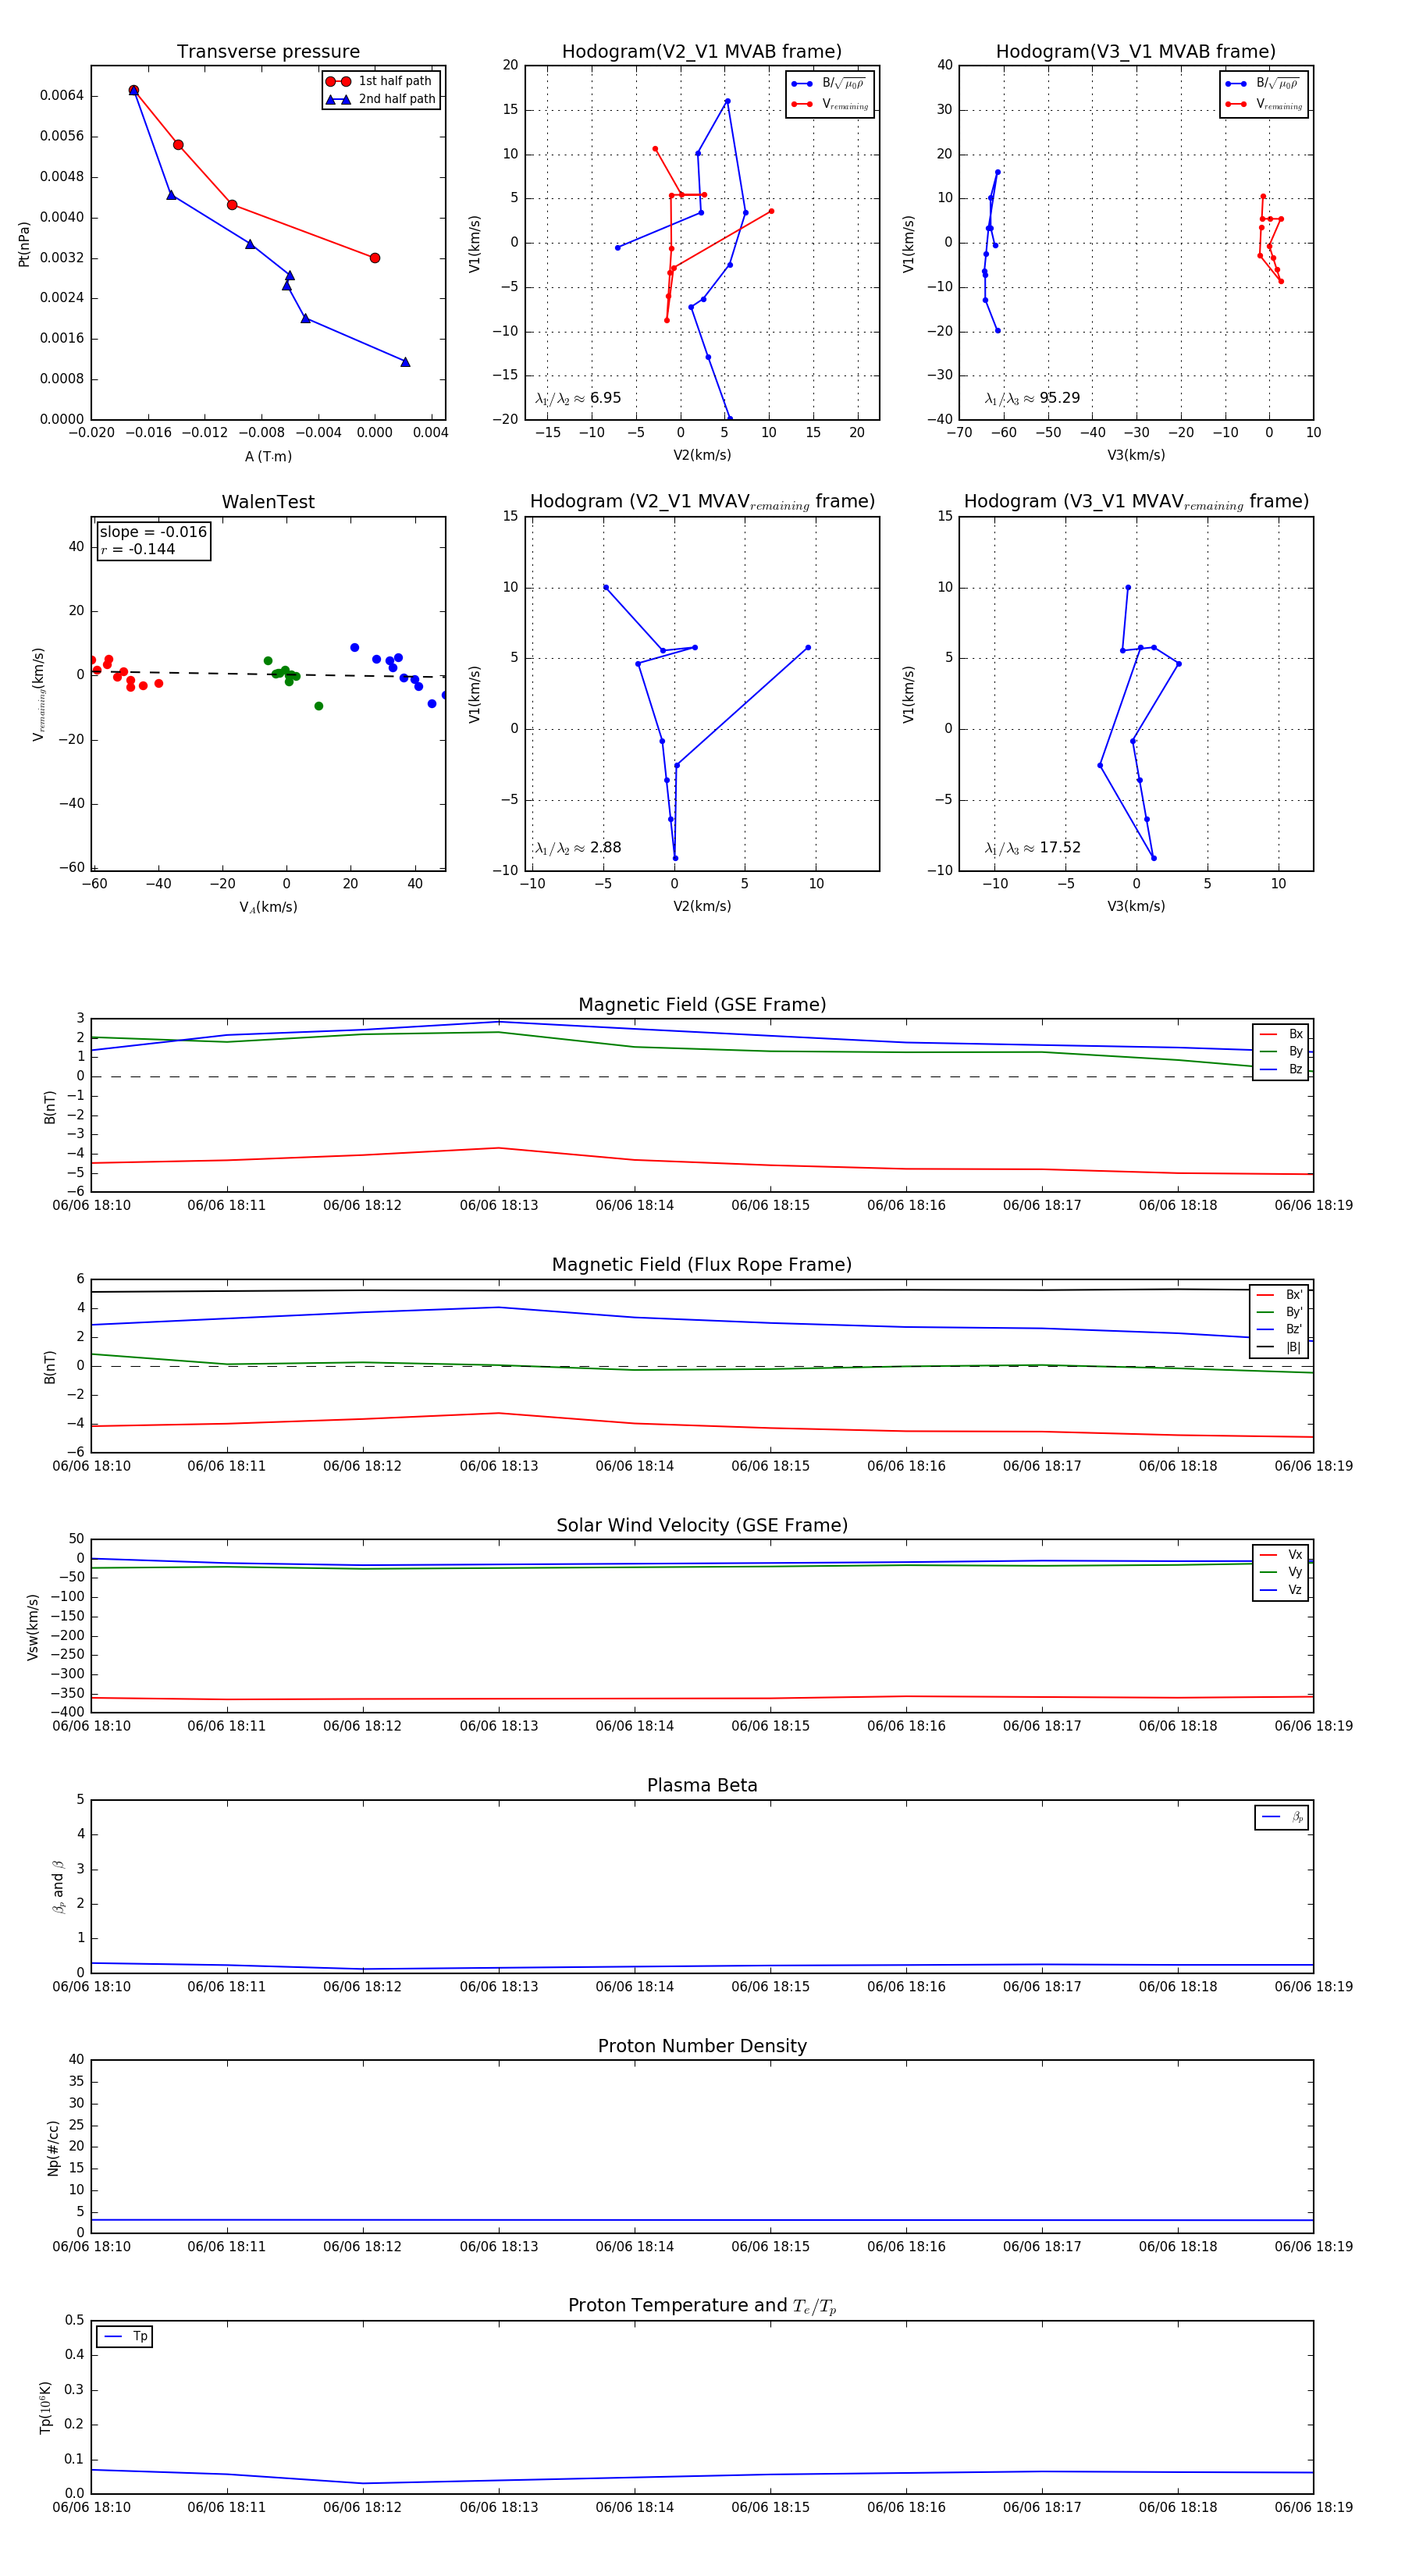
Task: Click the 'V_A(km/s)' x-axis label
Action: tap(268, 907)
